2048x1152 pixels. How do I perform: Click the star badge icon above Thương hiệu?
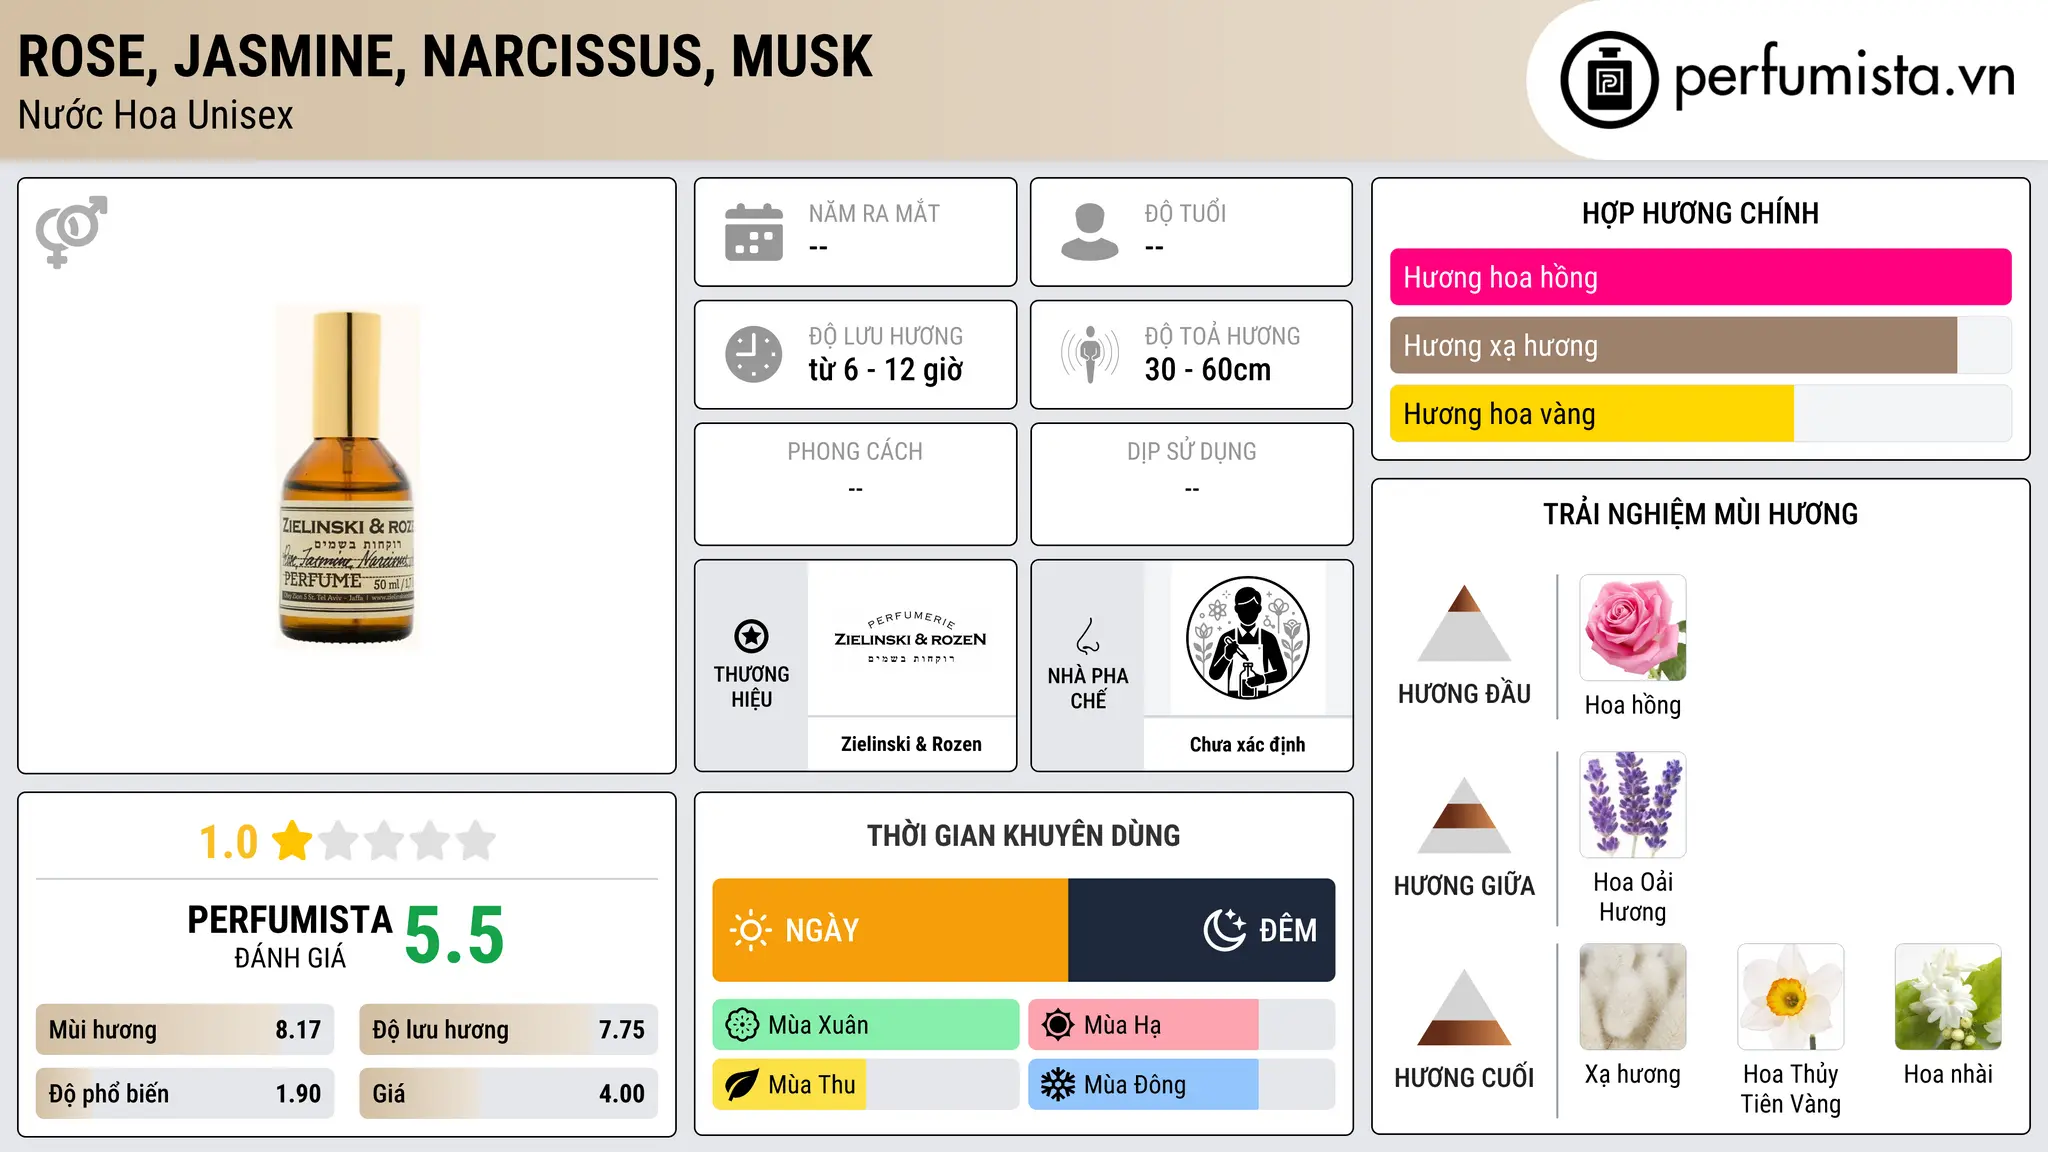click(x=751, y=636)
